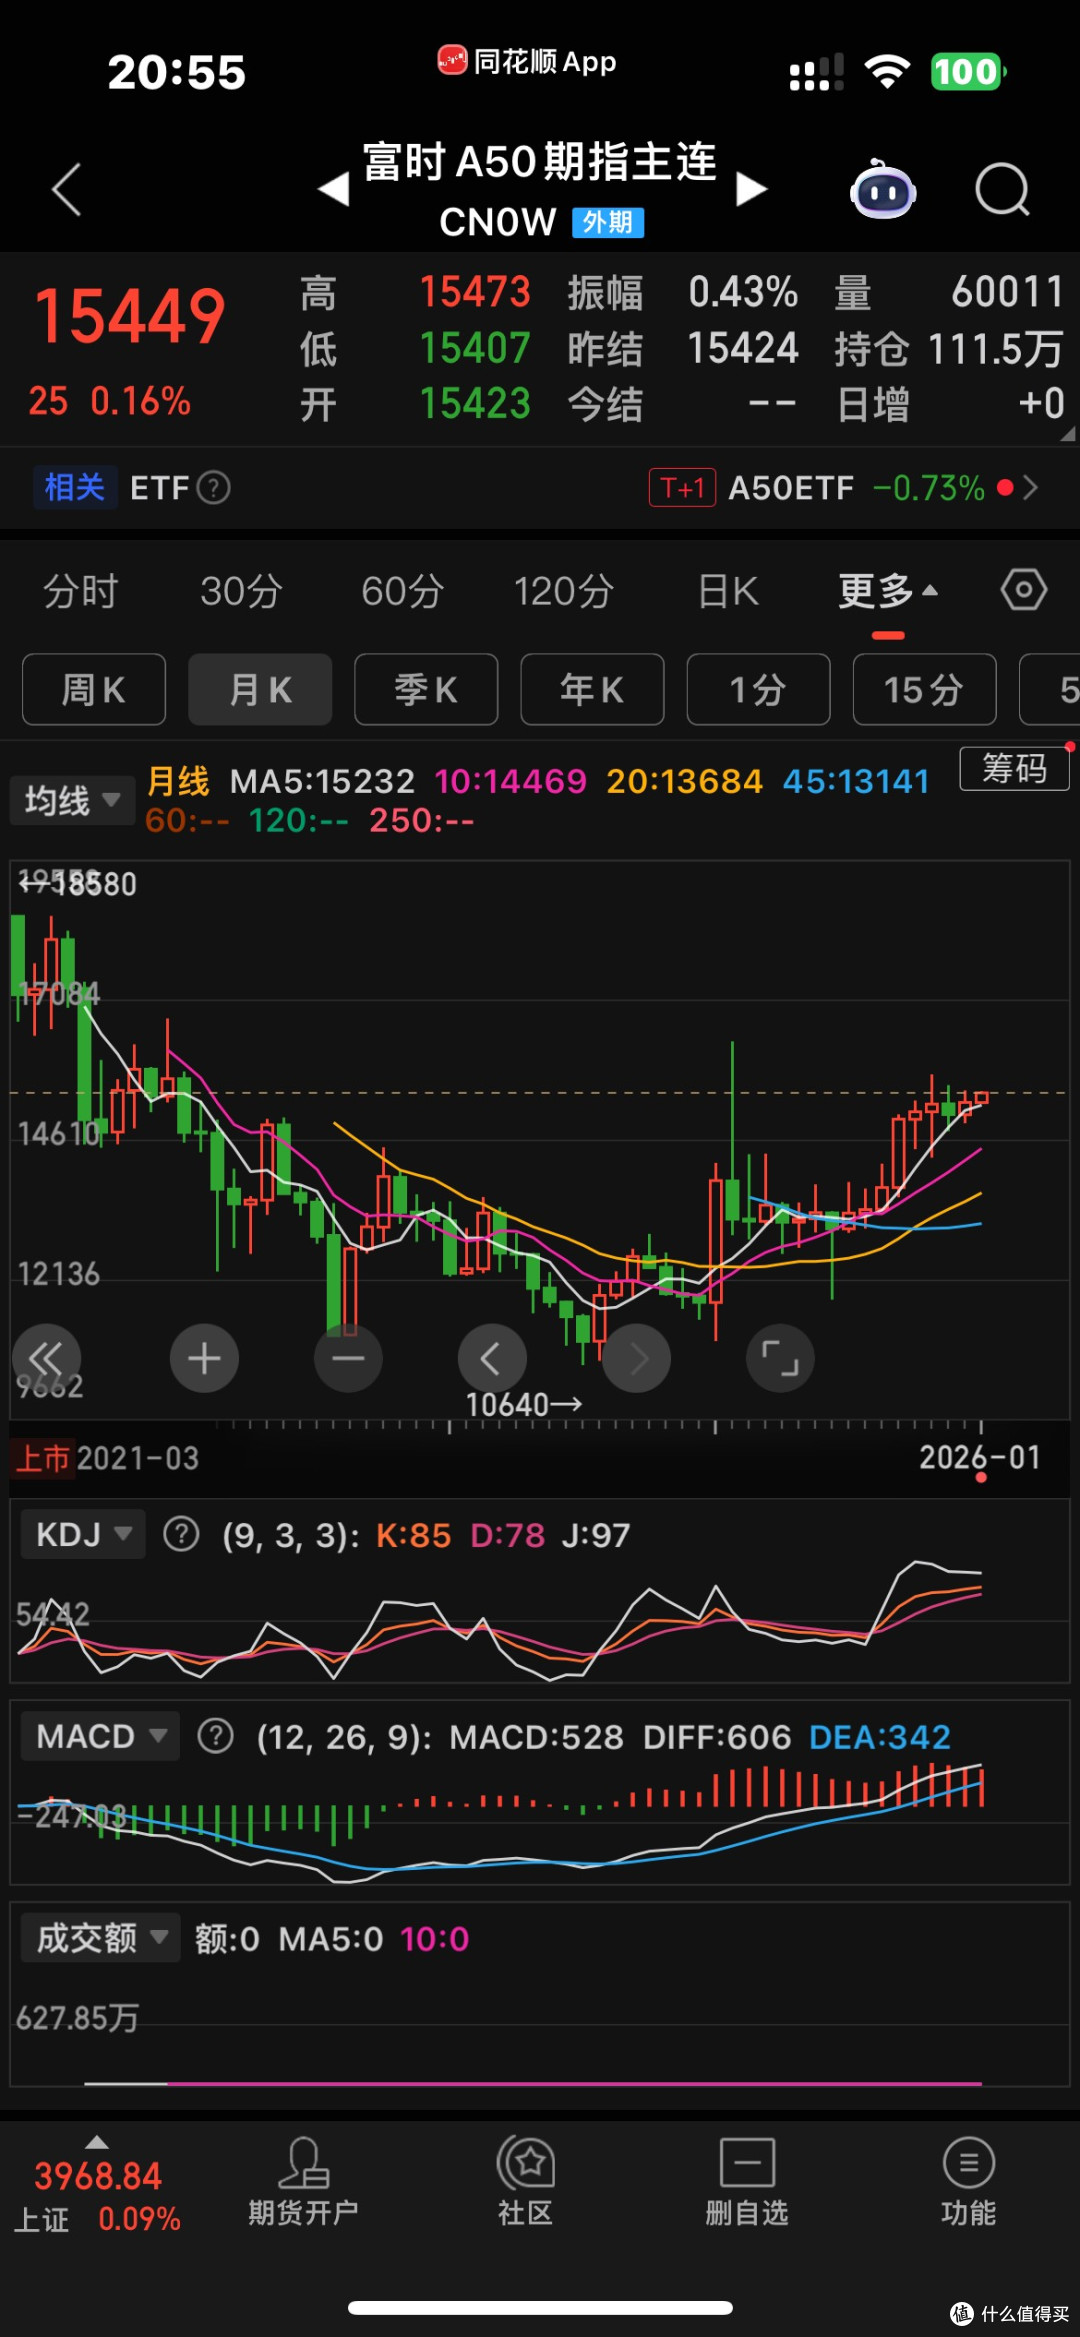Choose the 月K period
The width and height of the screenshot is (1080, 2337).
[260, 689]
